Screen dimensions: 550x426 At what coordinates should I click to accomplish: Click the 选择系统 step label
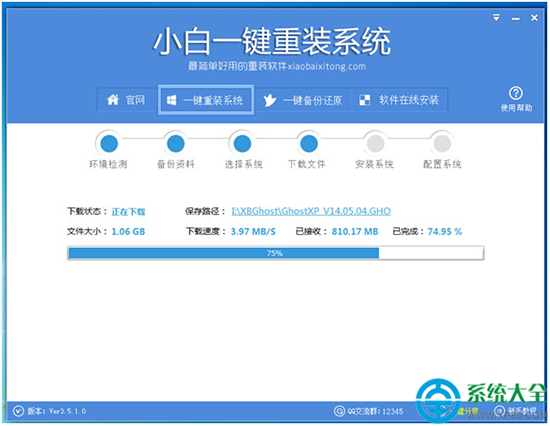coord(244,164)
